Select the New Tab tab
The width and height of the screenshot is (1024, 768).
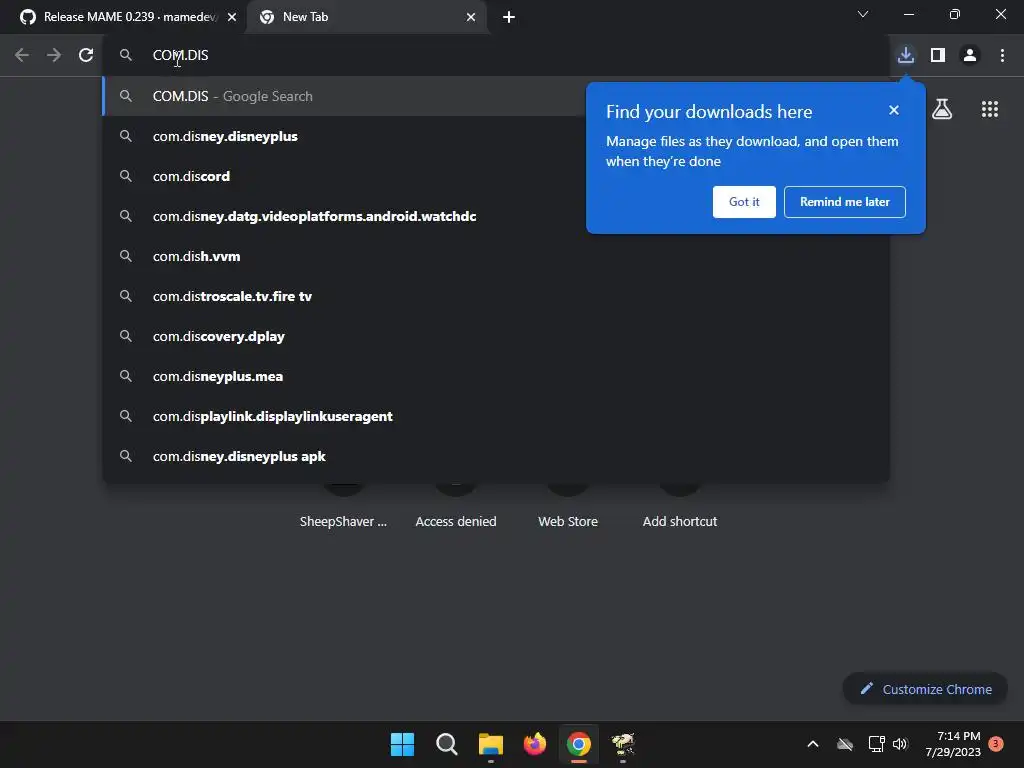(x=366, y=18)
